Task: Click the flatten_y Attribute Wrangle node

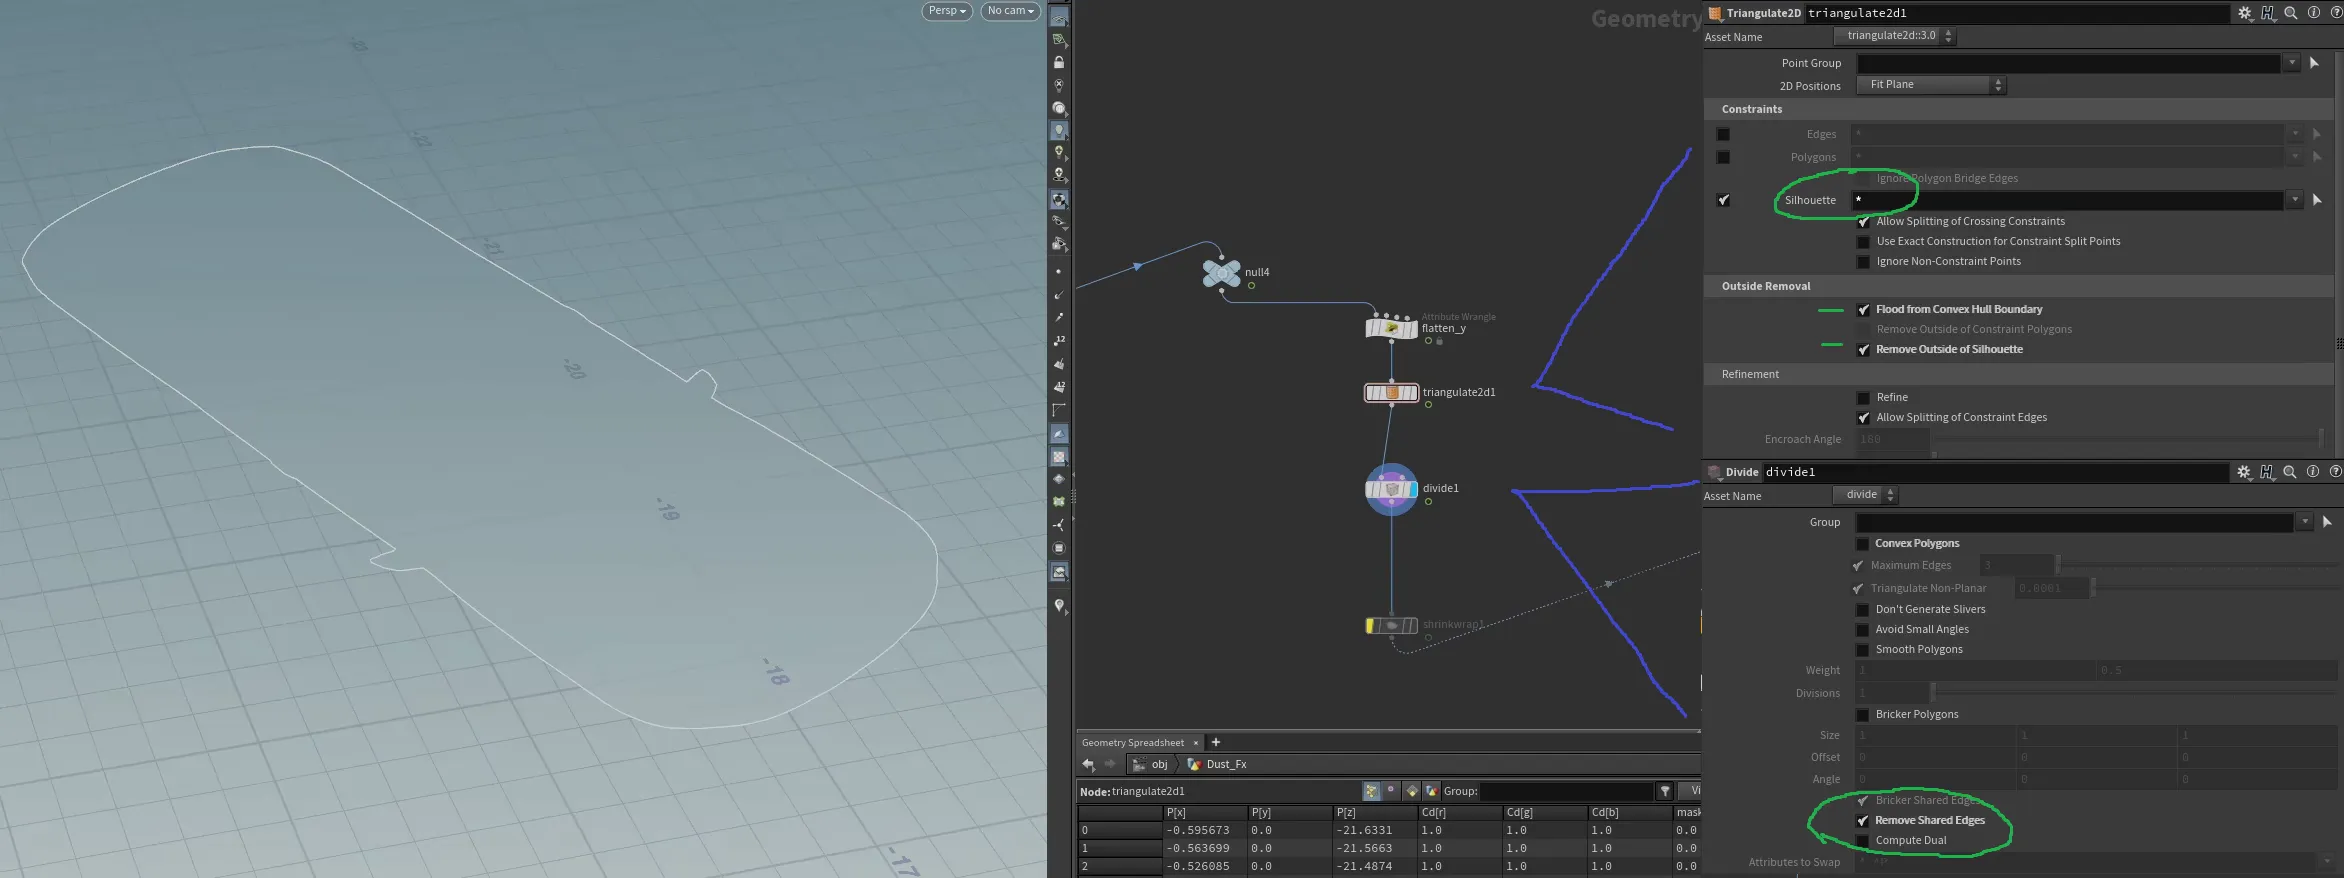Action: tap(1391, 328)
